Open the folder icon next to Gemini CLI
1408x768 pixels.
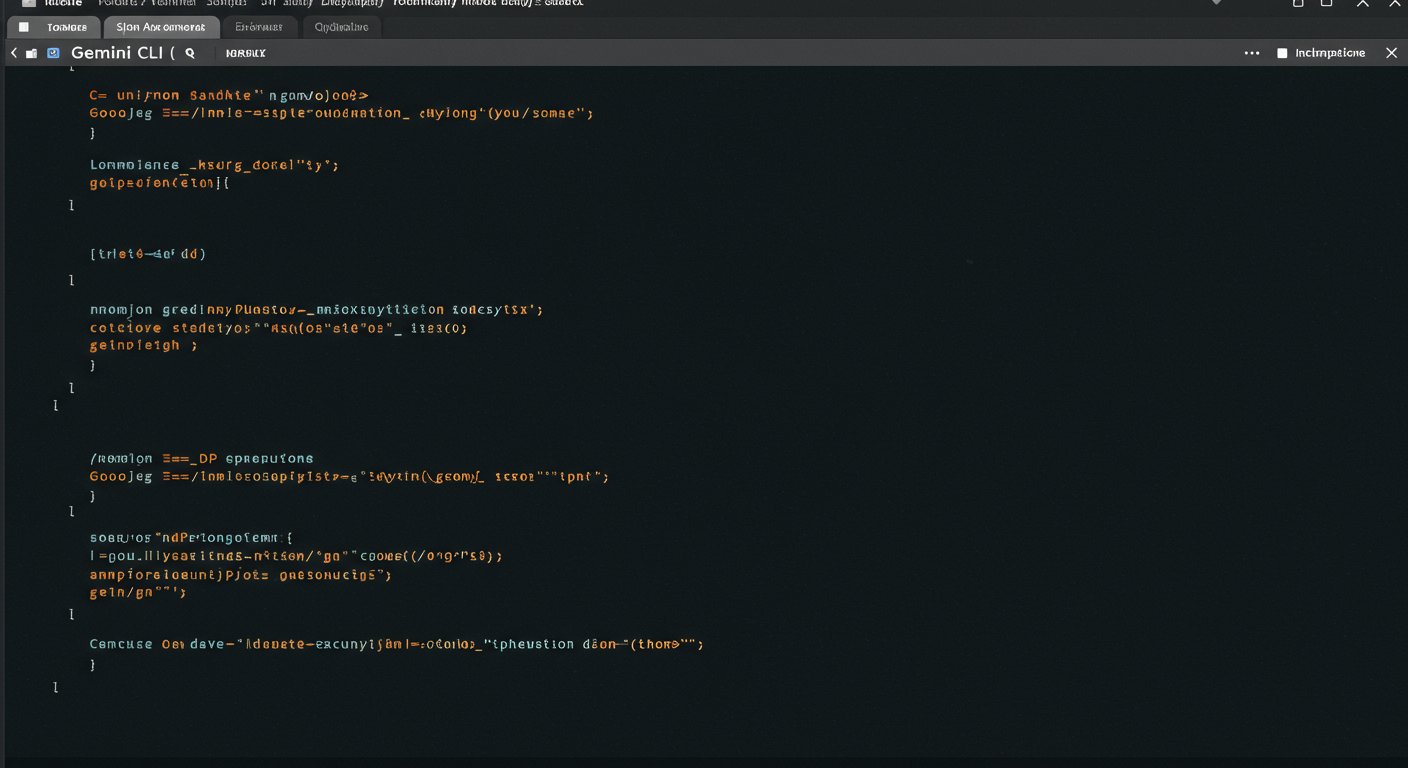32,52
